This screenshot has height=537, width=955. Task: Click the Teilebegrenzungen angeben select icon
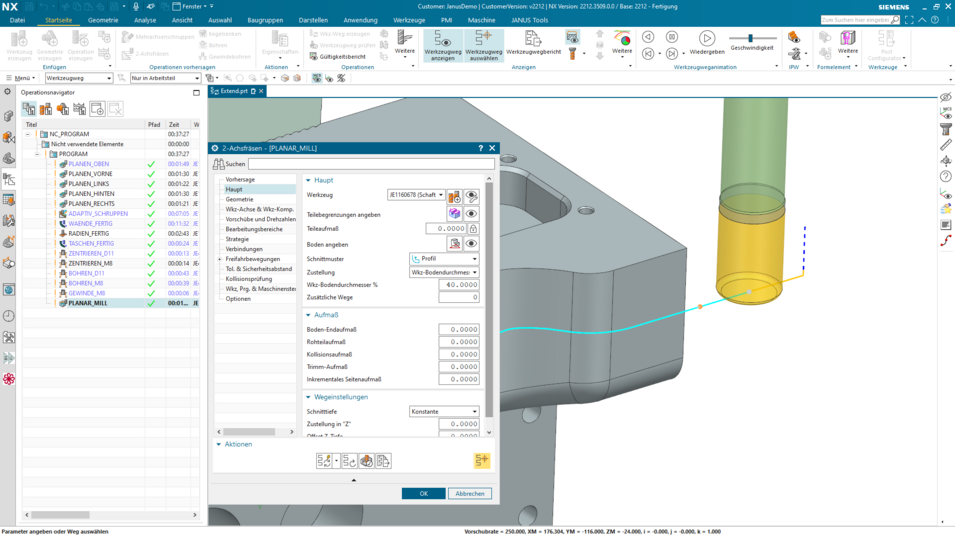[x=454, y=214]
